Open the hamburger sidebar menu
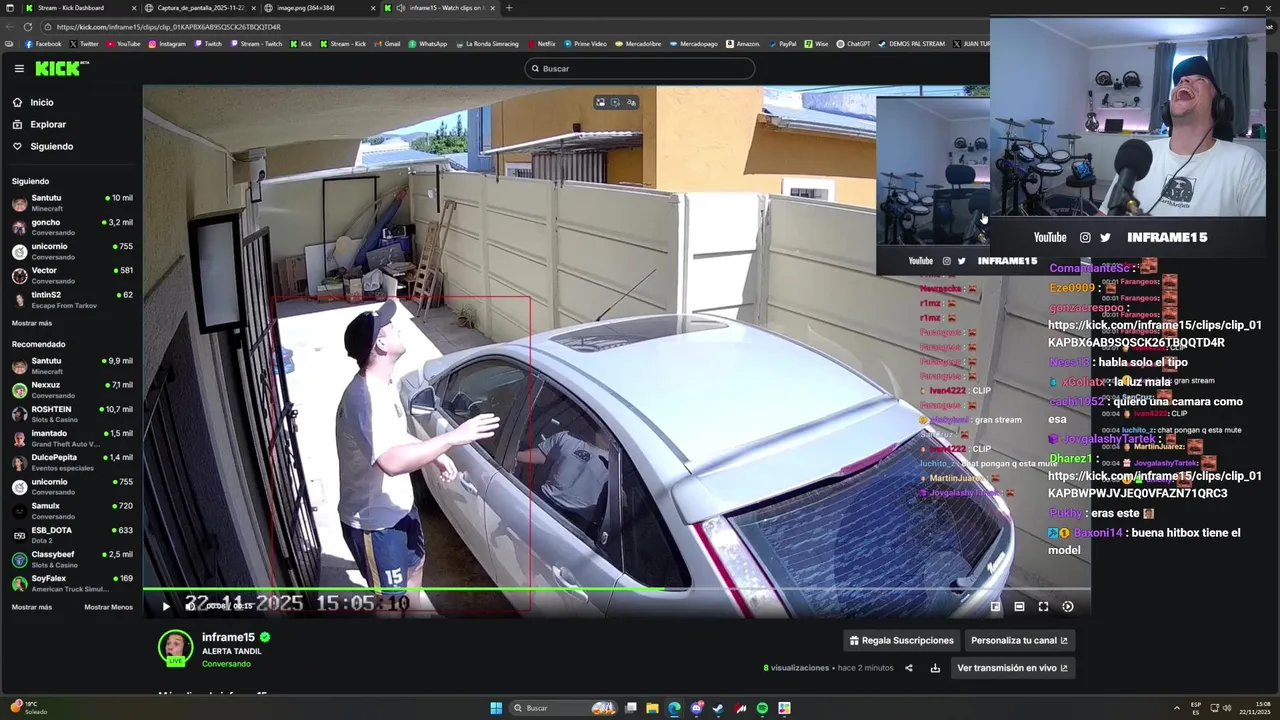Image resolution: width=1280 pixels, height=720 pixels. 19,68
